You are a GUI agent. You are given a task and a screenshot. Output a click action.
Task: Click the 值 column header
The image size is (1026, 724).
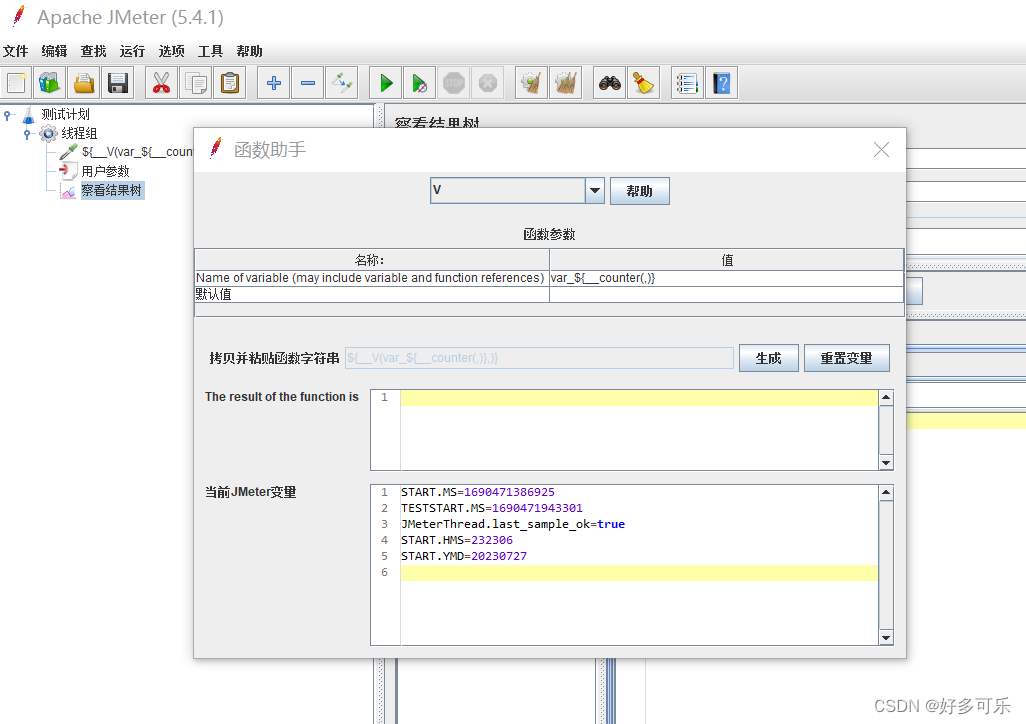[x=726, y=260]
